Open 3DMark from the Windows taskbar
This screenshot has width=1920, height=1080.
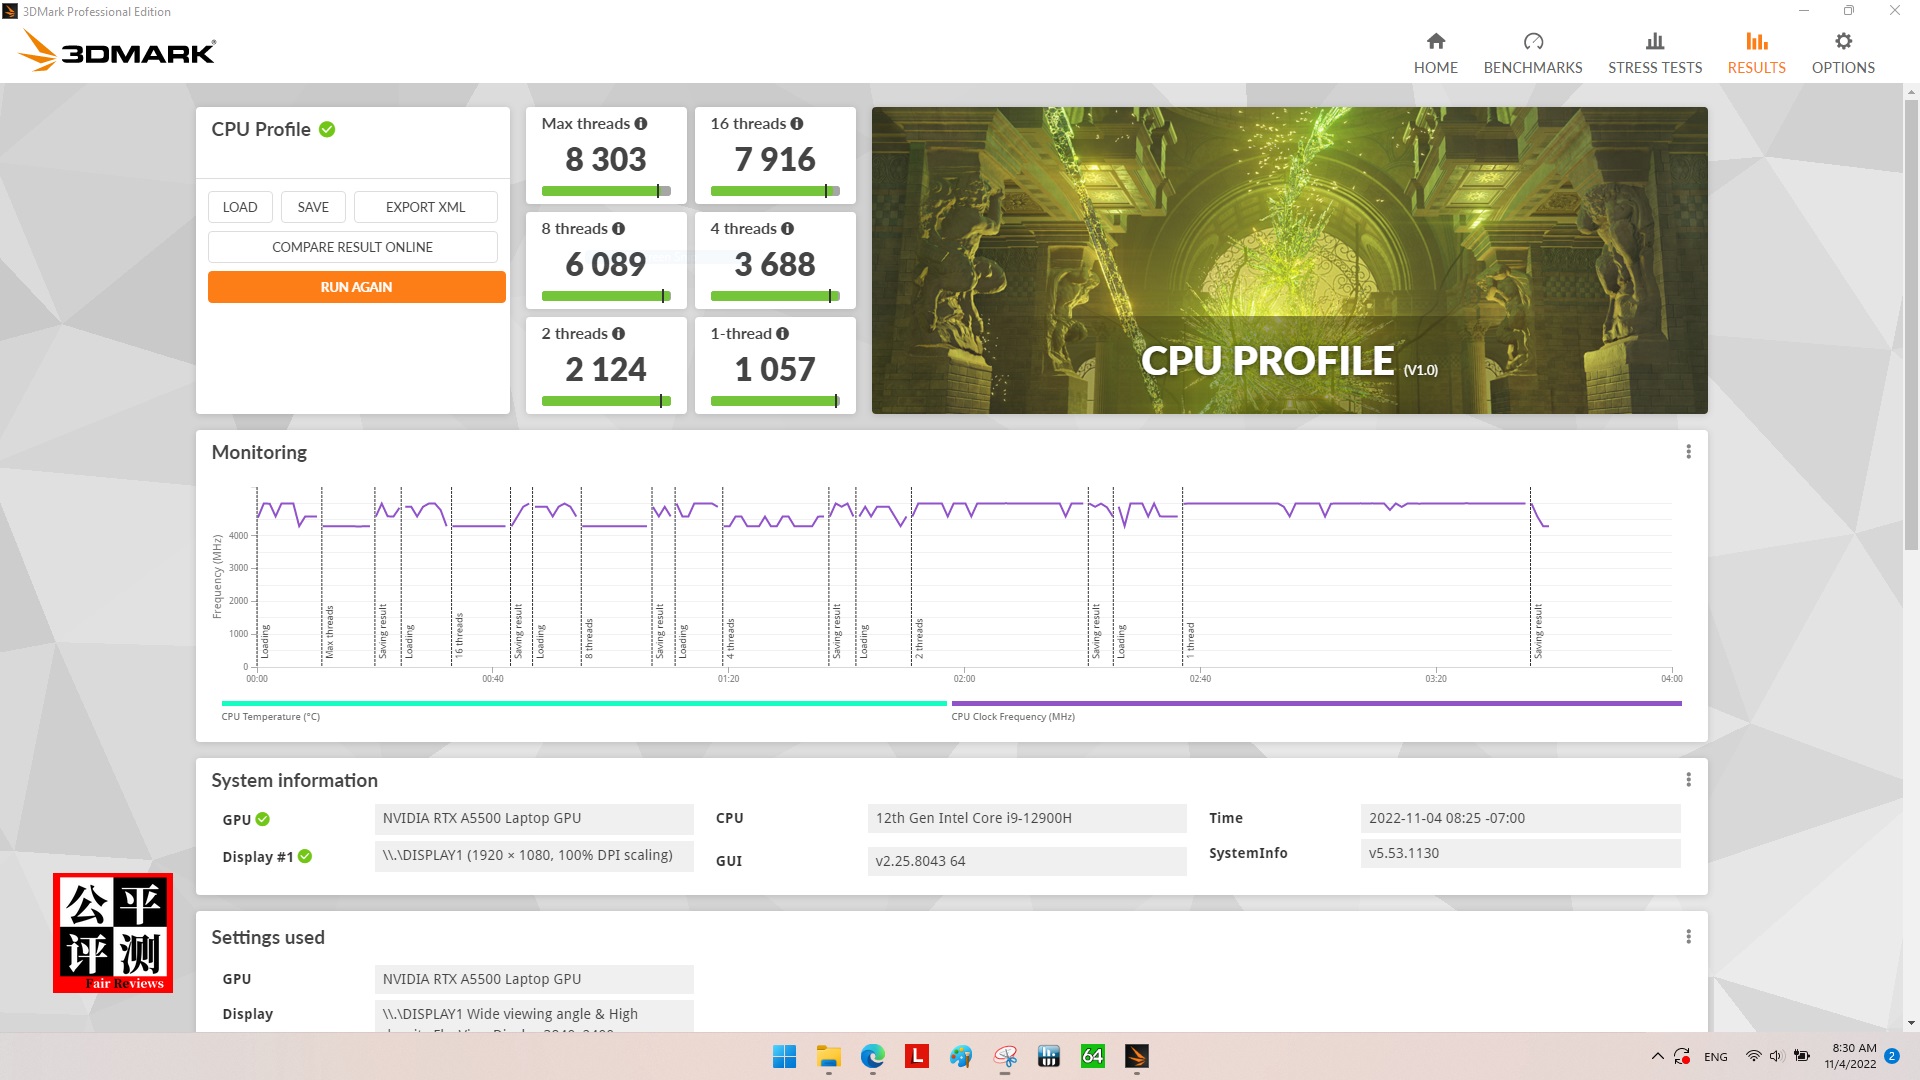pyautogui.click(x=1138, y=1057)
